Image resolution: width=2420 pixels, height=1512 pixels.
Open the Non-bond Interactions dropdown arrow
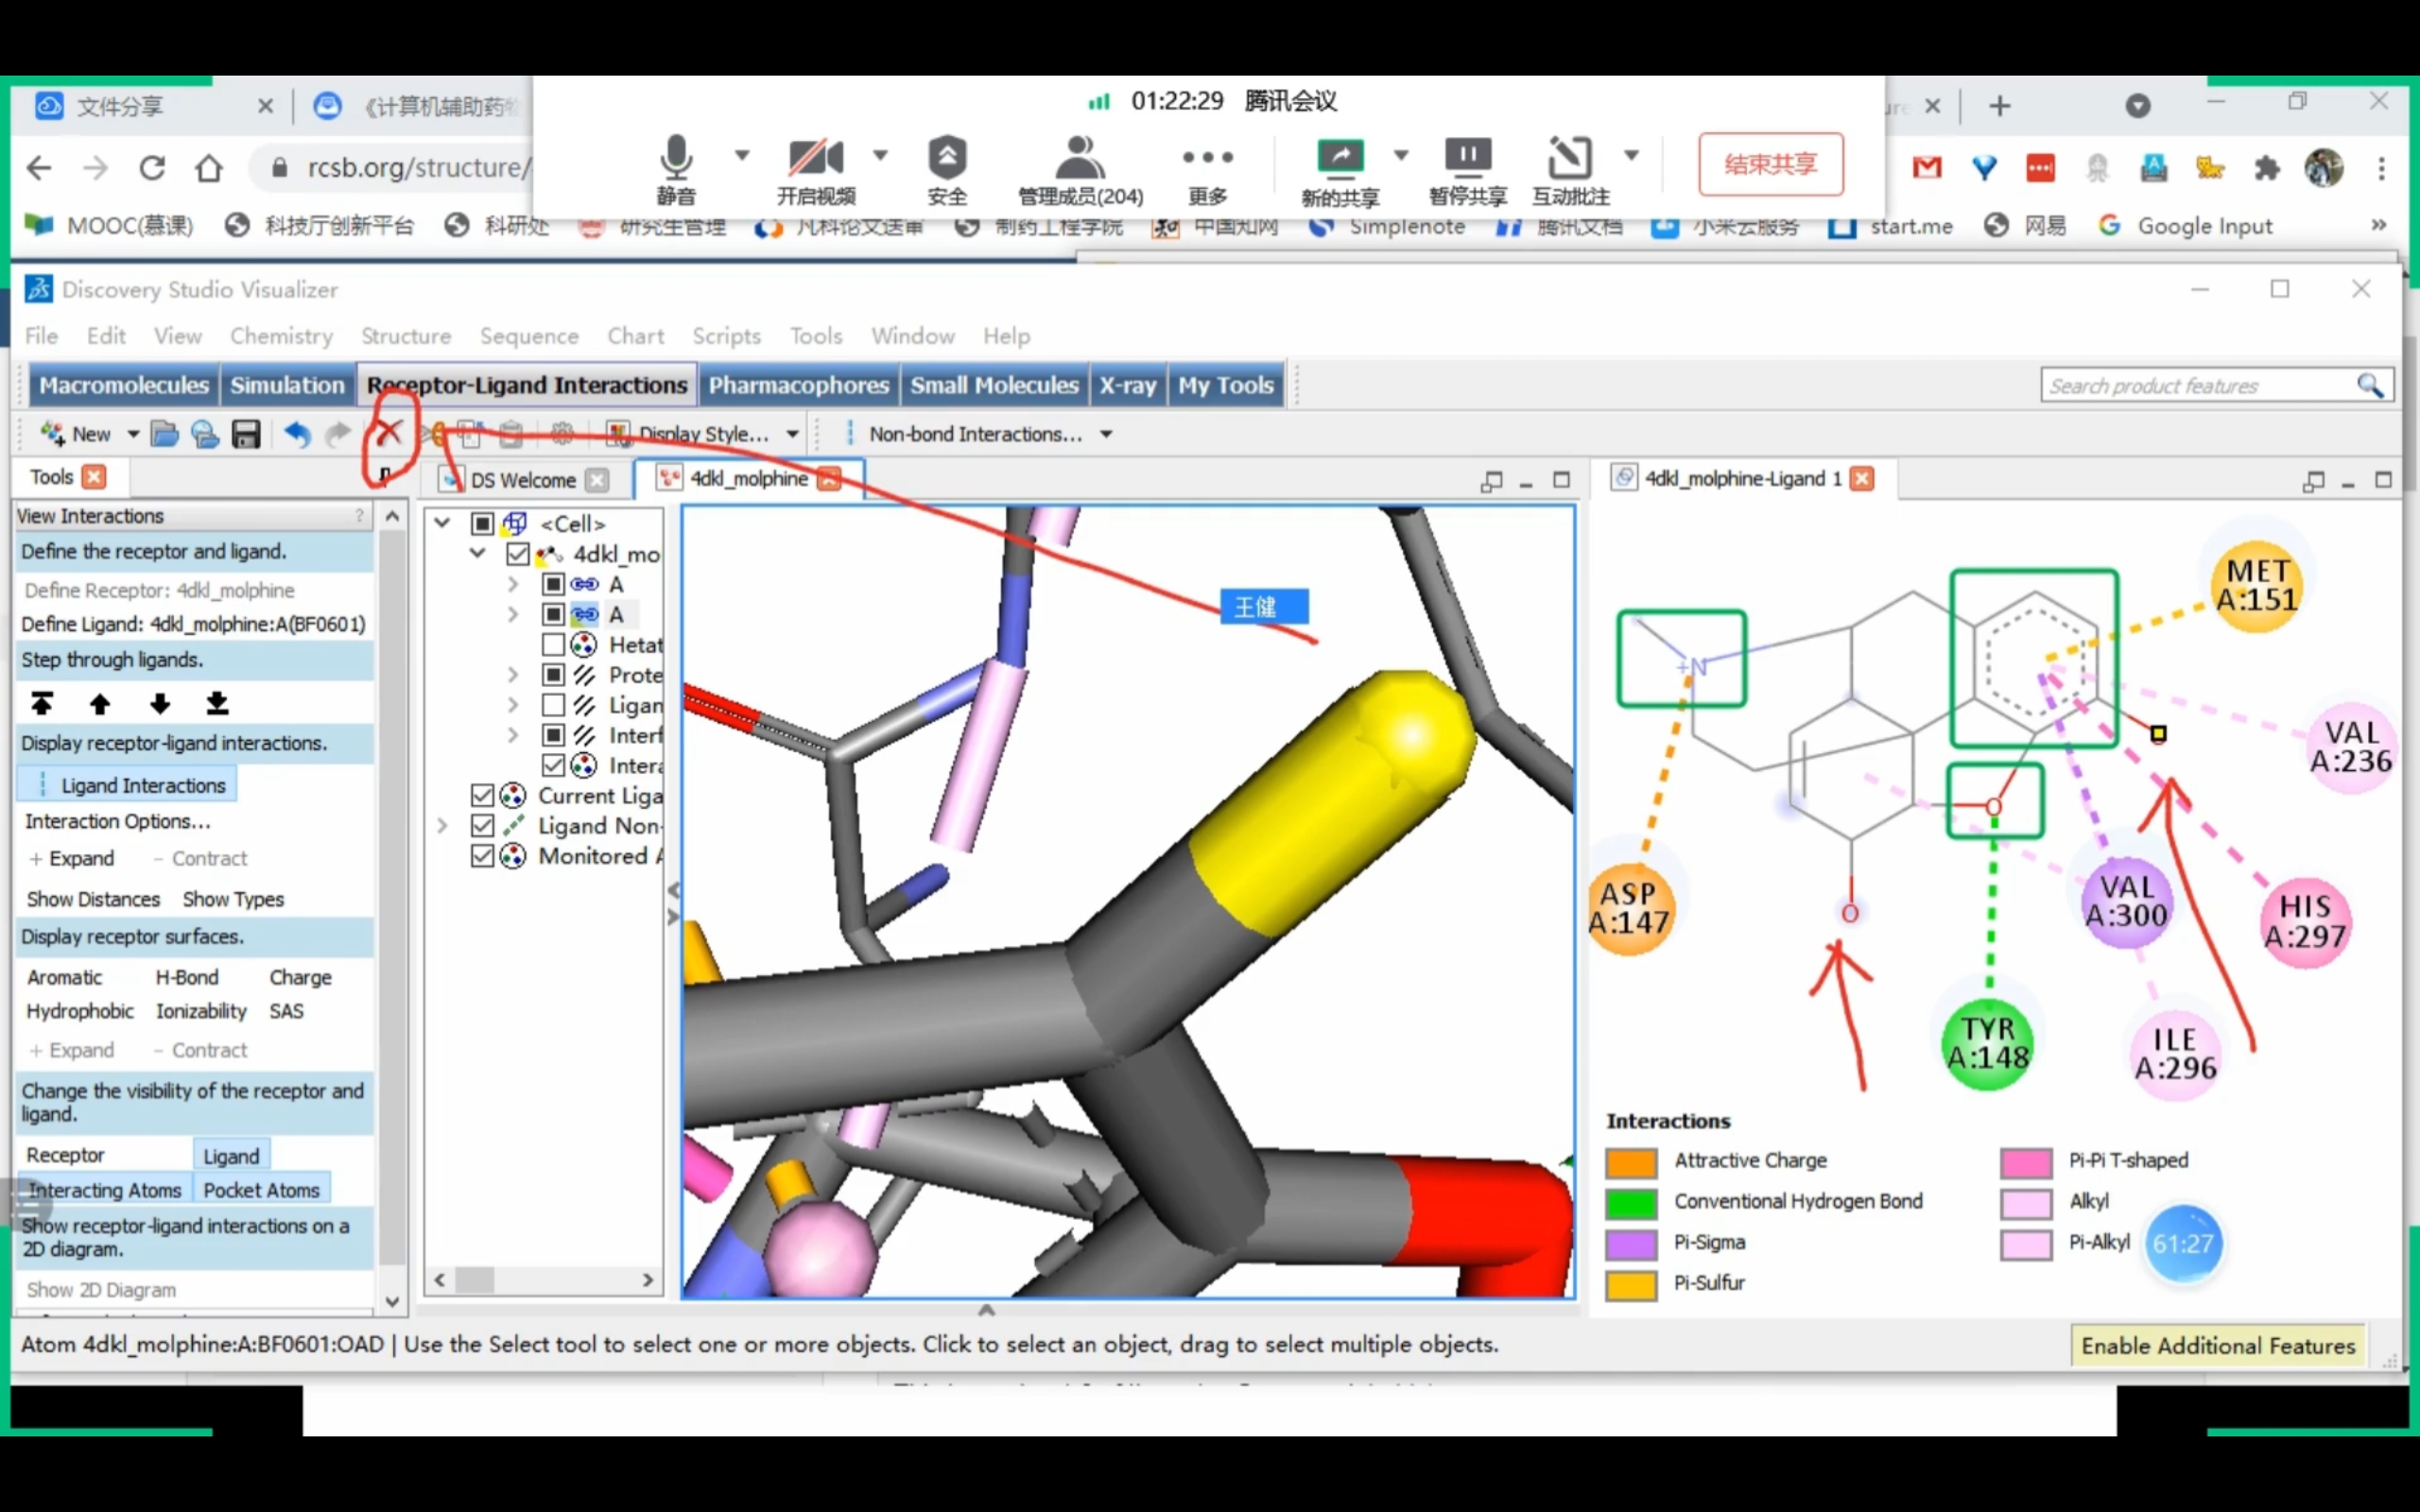click(1106, 434)
